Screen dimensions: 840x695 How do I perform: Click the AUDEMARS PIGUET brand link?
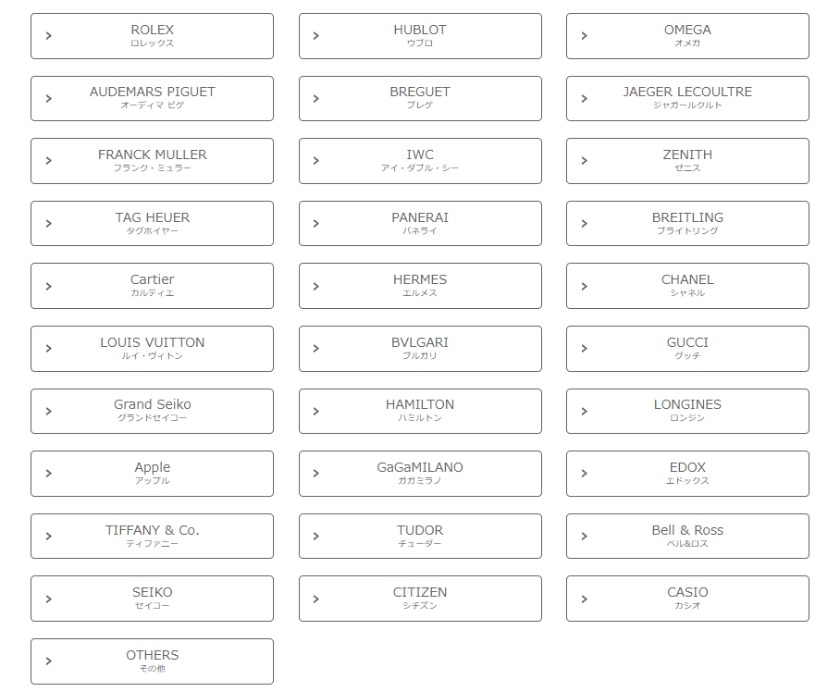tap(152, 98)
